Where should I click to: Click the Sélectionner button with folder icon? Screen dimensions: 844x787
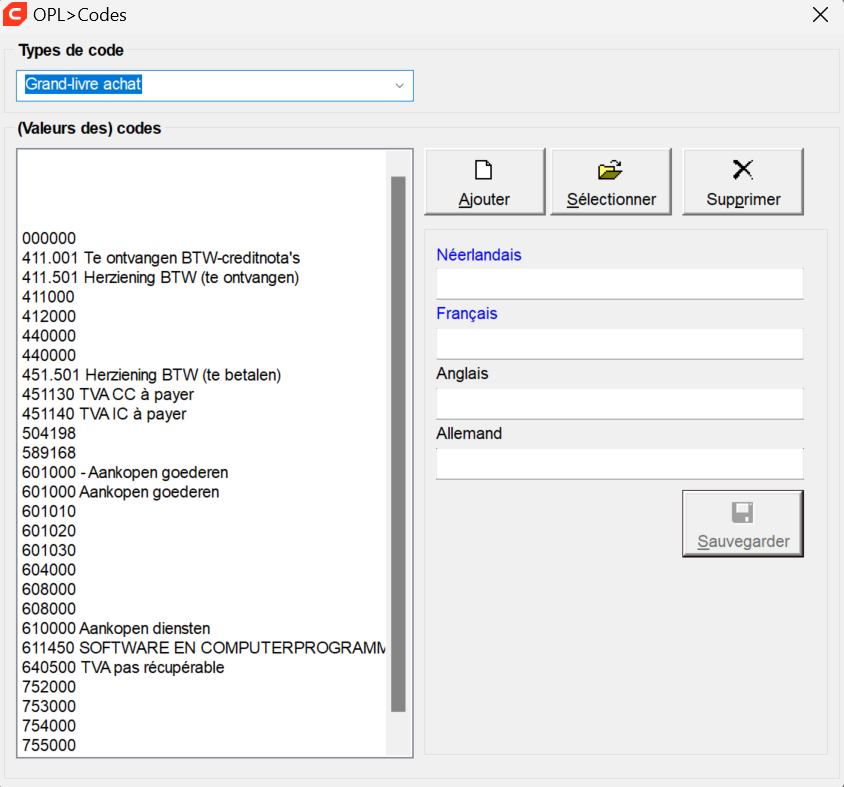(611, 182)
